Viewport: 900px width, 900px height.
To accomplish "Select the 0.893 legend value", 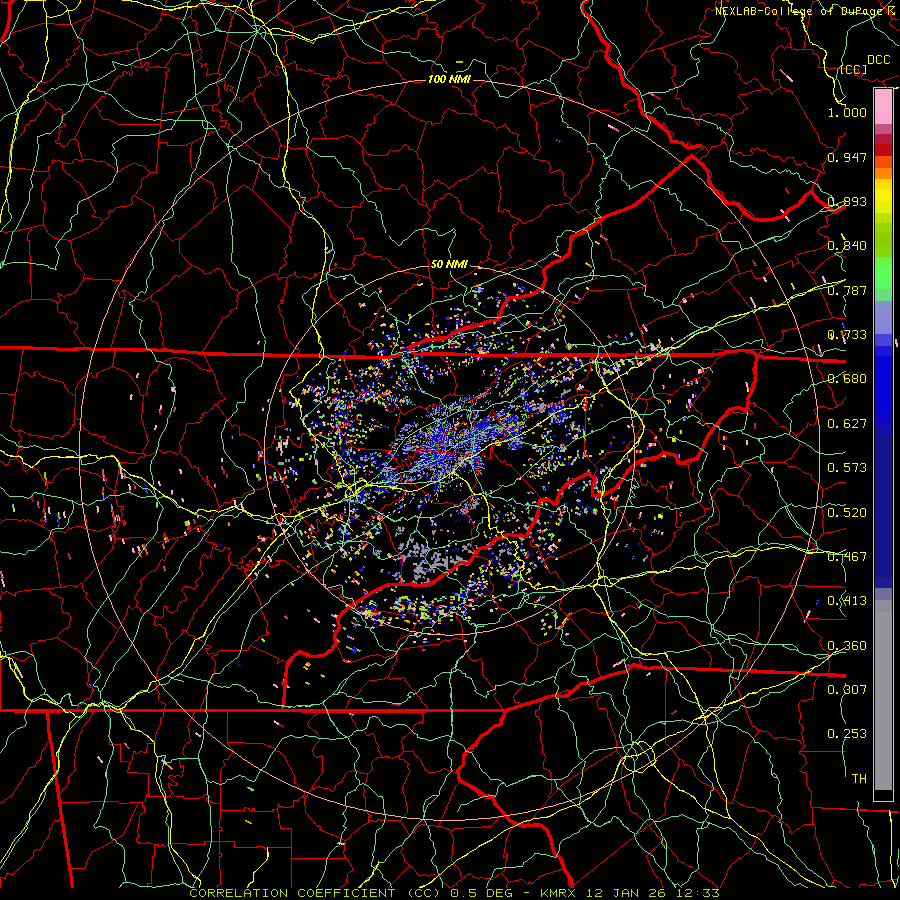I will pos(847,201).
